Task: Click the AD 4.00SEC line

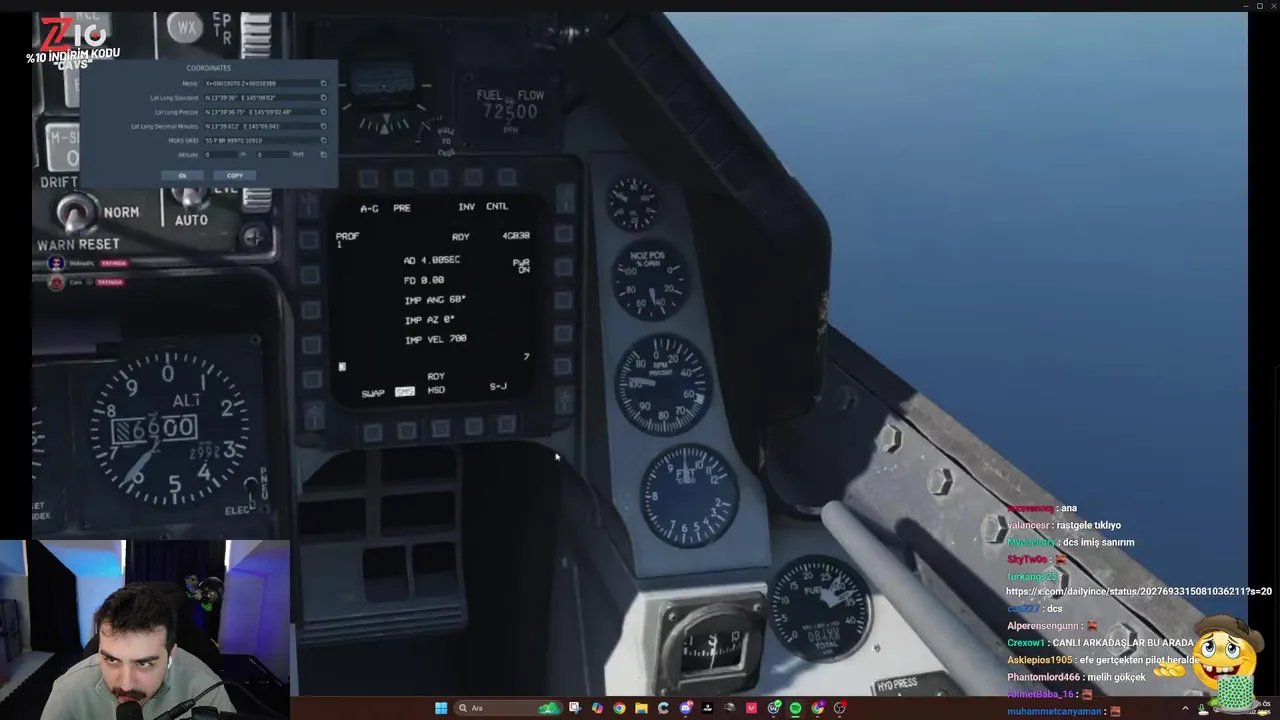Action: [x=432, y=260]
